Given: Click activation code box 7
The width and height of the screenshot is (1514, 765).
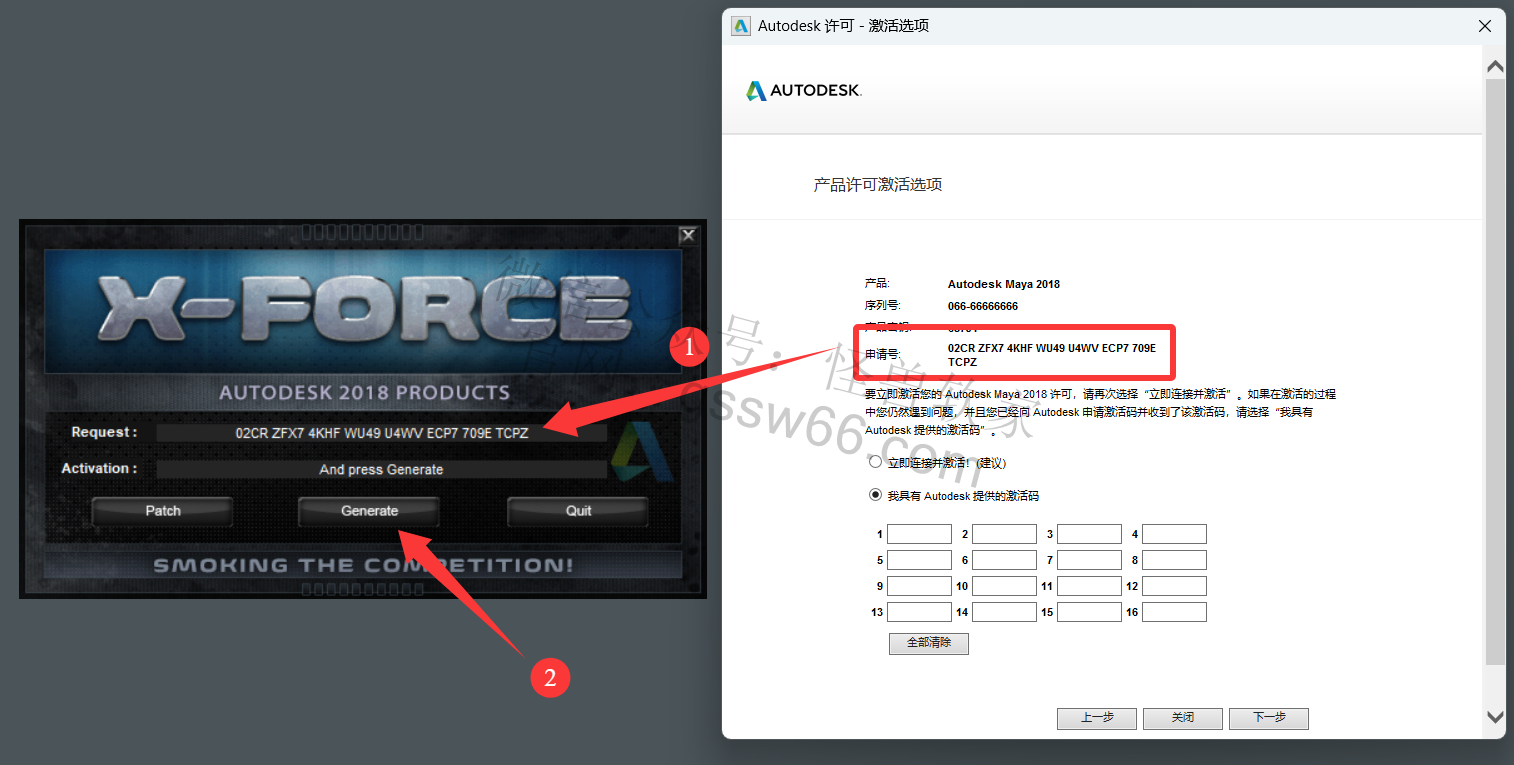Looking at the screenshot, I should (x=1089, y=560).
